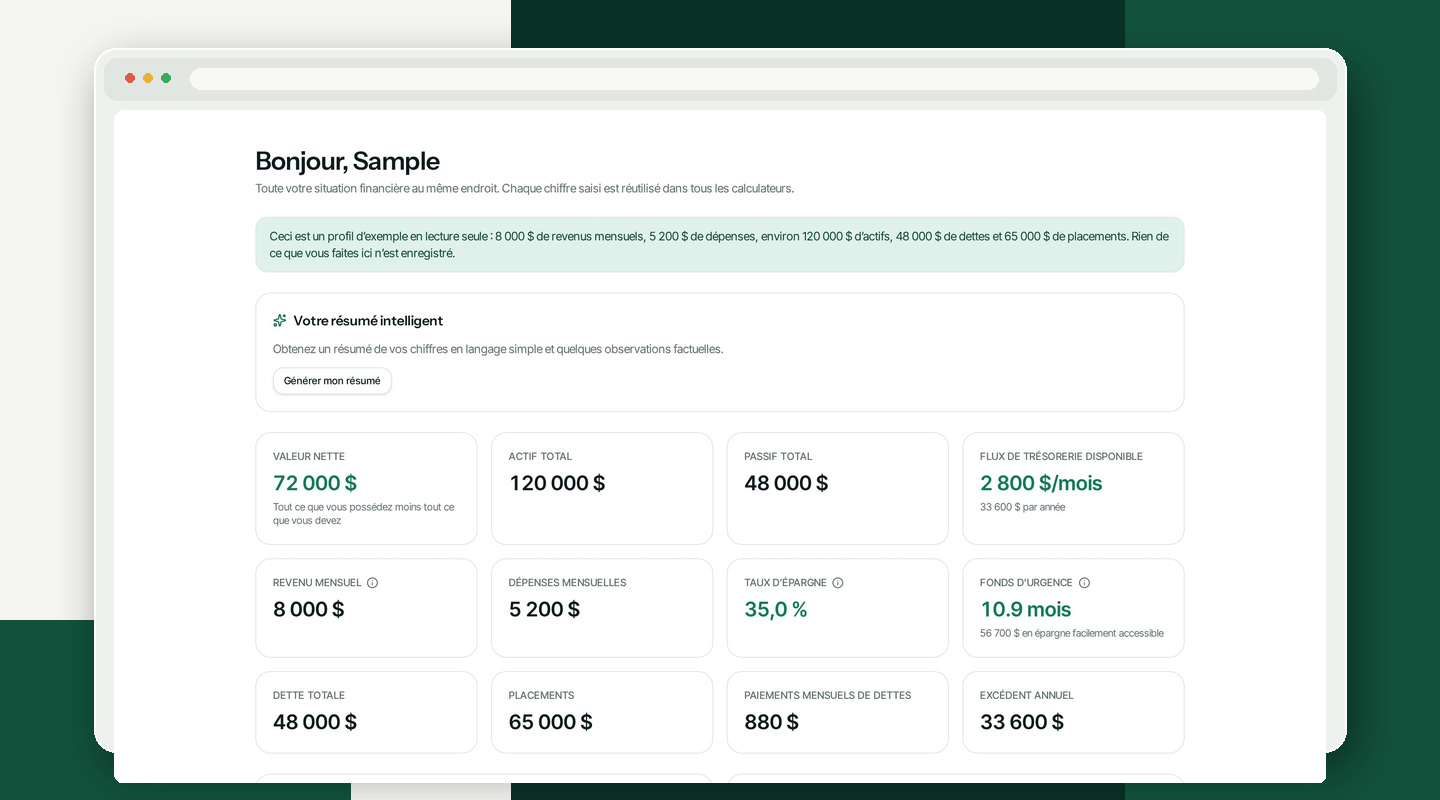Click the 10.9 mois emergency fund value

pos(1025,609)
